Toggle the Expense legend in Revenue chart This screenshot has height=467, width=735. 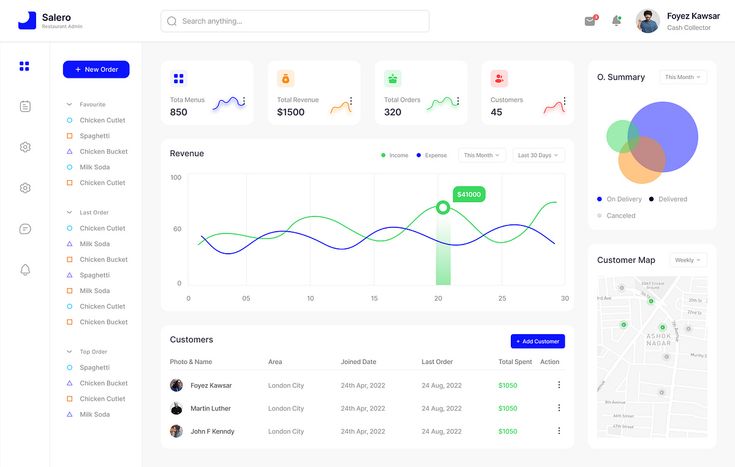(x=432, y=156)
